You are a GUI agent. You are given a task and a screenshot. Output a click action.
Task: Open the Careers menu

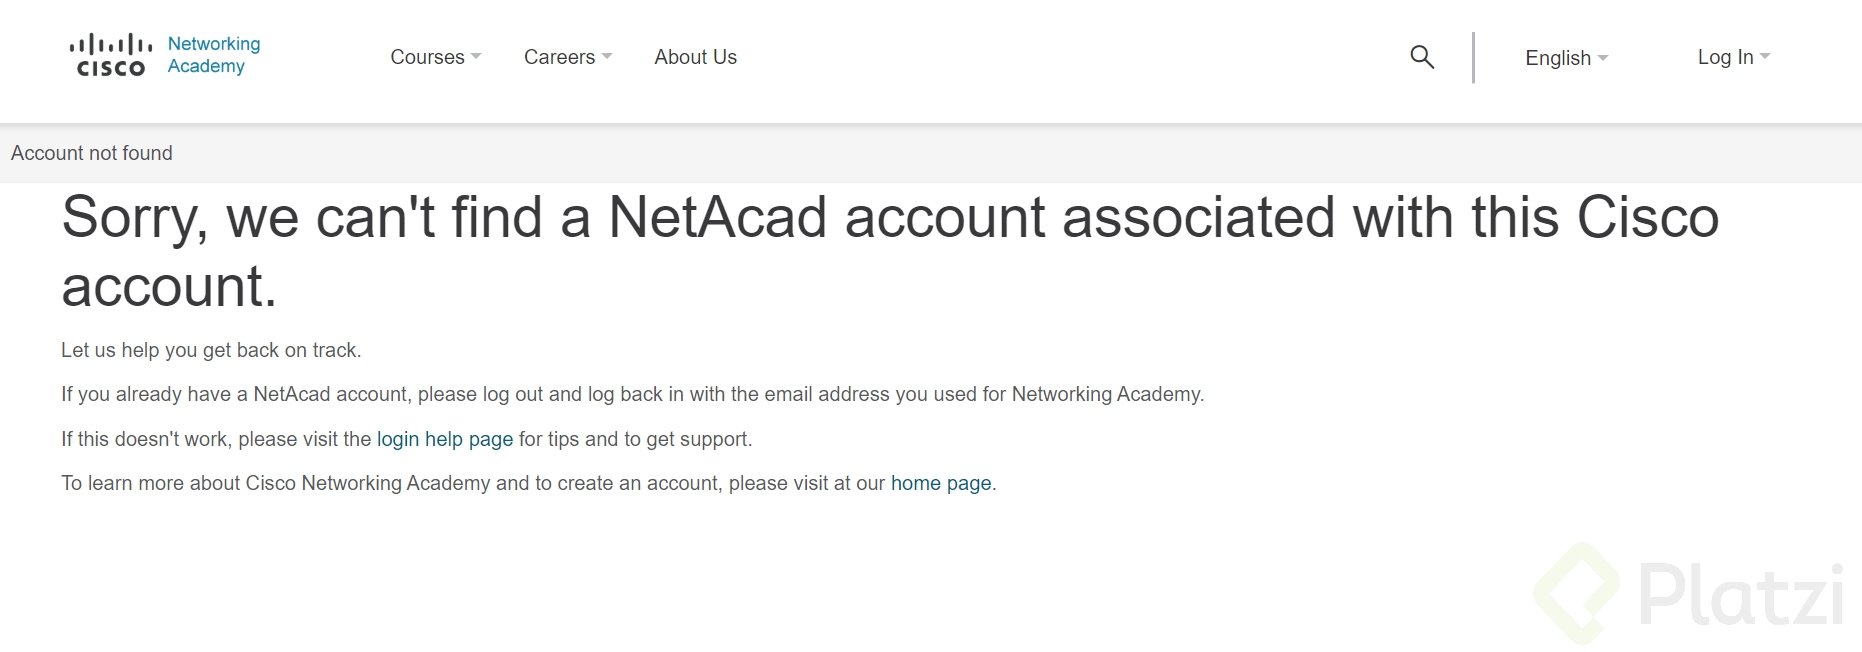pos(559,57)
